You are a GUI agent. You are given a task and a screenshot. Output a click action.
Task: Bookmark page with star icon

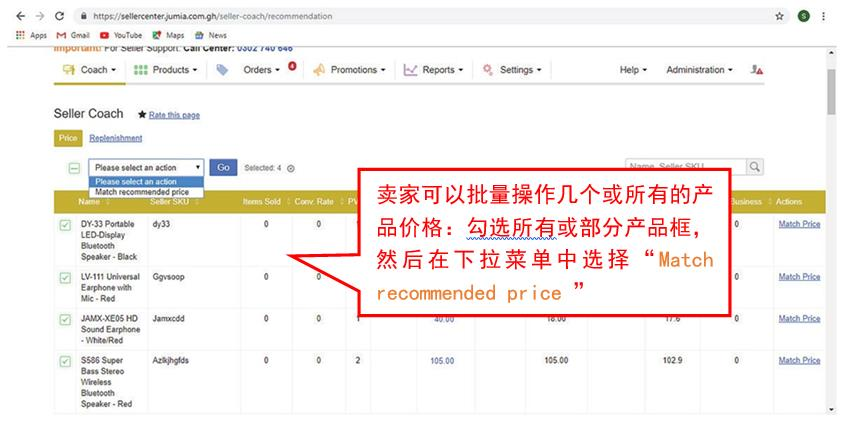pyautogui.click(x=779, y=16)
